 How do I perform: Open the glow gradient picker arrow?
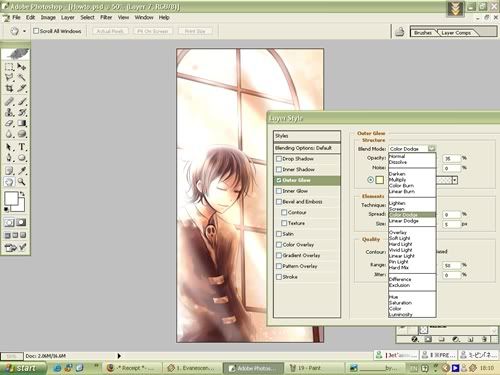coord(455,180)
